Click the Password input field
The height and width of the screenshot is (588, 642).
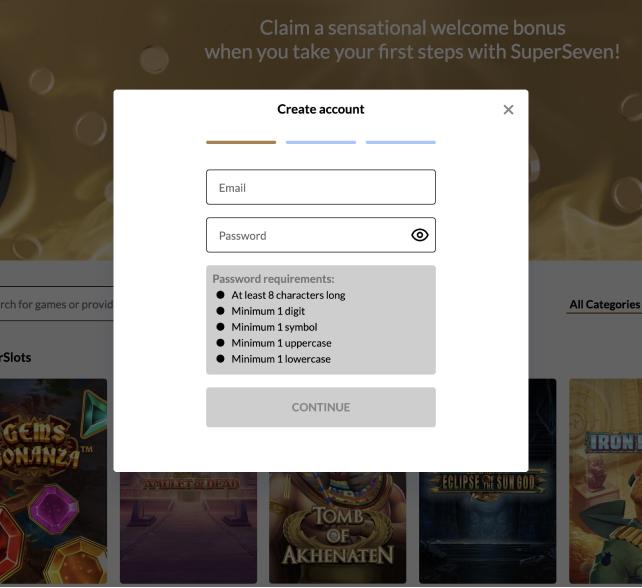(x=321, y=235)
